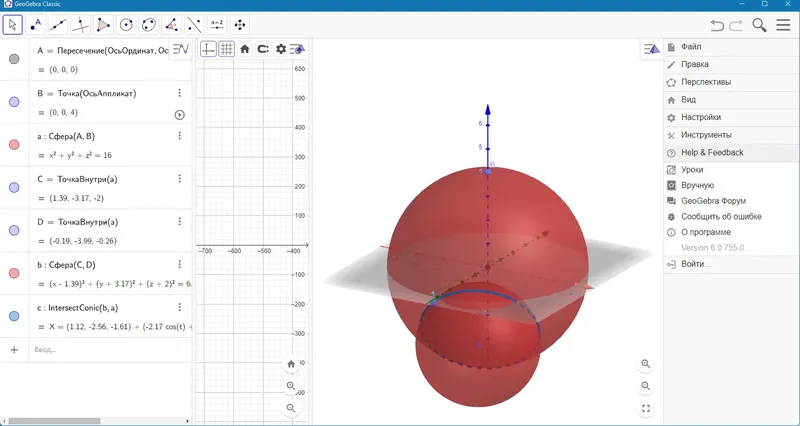Click Войти… to sign in

click(732, 264)
